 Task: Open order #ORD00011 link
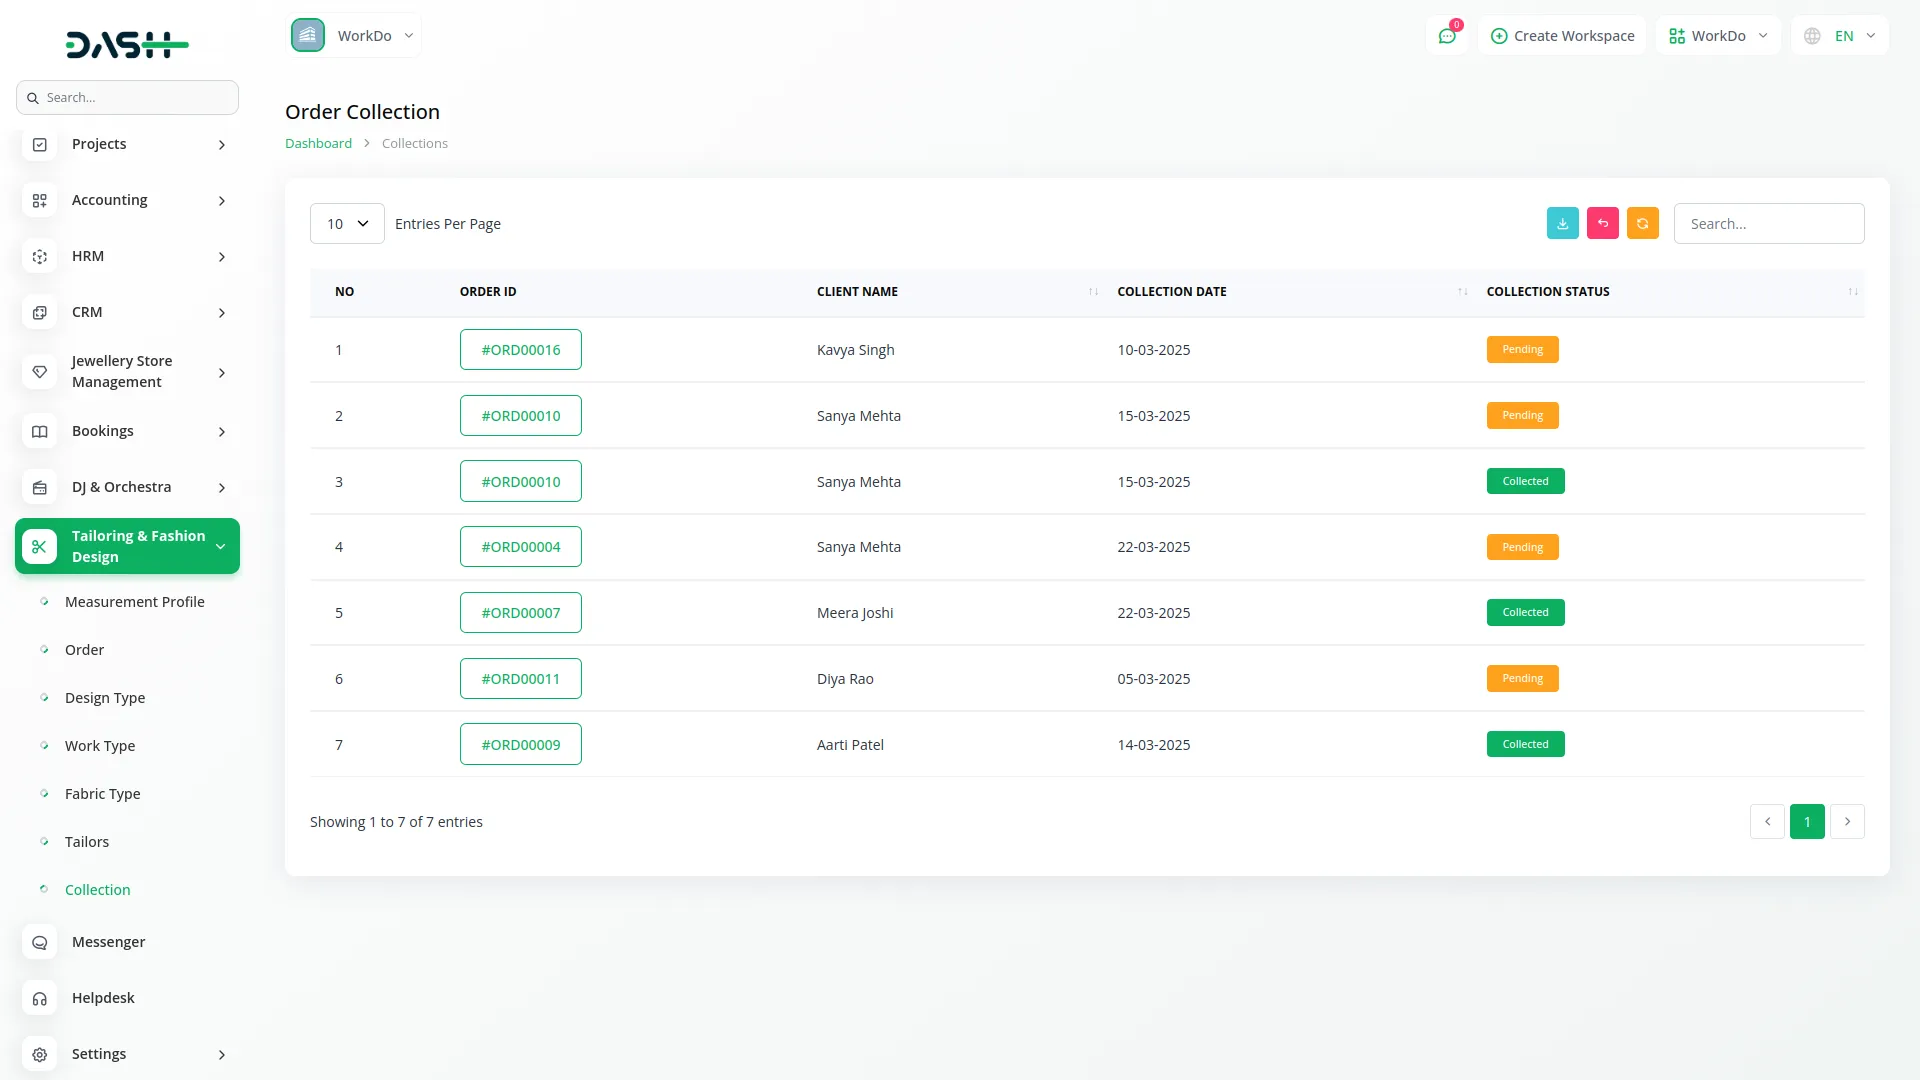point(521,678)
